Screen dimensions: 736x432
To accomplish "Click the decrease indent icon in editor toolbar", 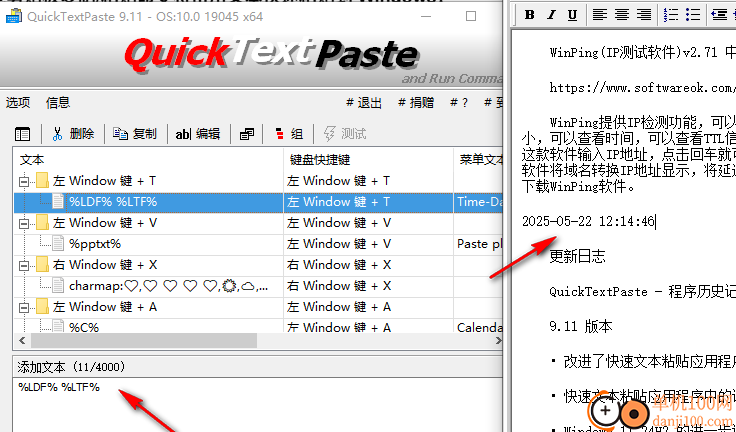I will [719, 15].
